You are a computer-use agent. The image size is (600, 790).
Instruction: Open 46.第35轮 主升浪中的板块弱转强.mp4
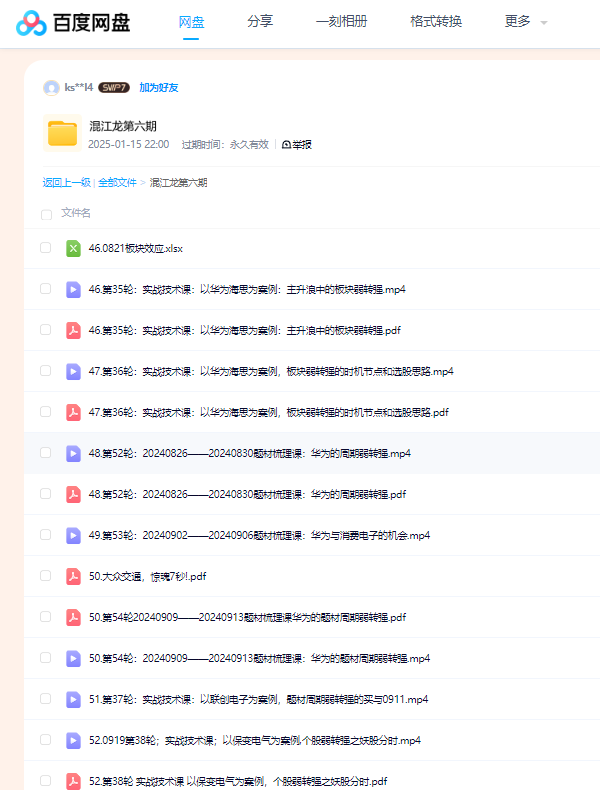[247, 290]
